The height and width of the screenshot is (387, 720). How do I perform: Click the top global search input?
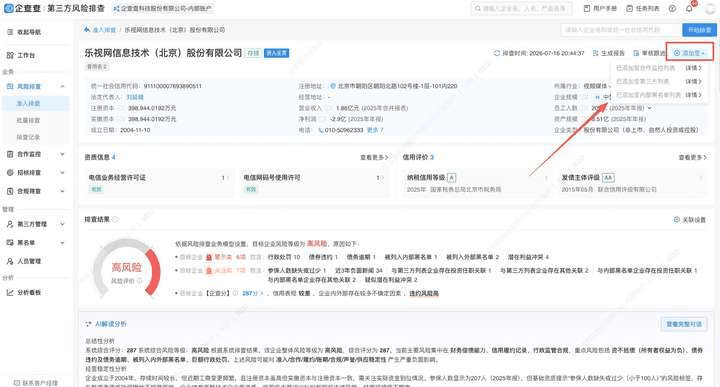tap(522, 8)
